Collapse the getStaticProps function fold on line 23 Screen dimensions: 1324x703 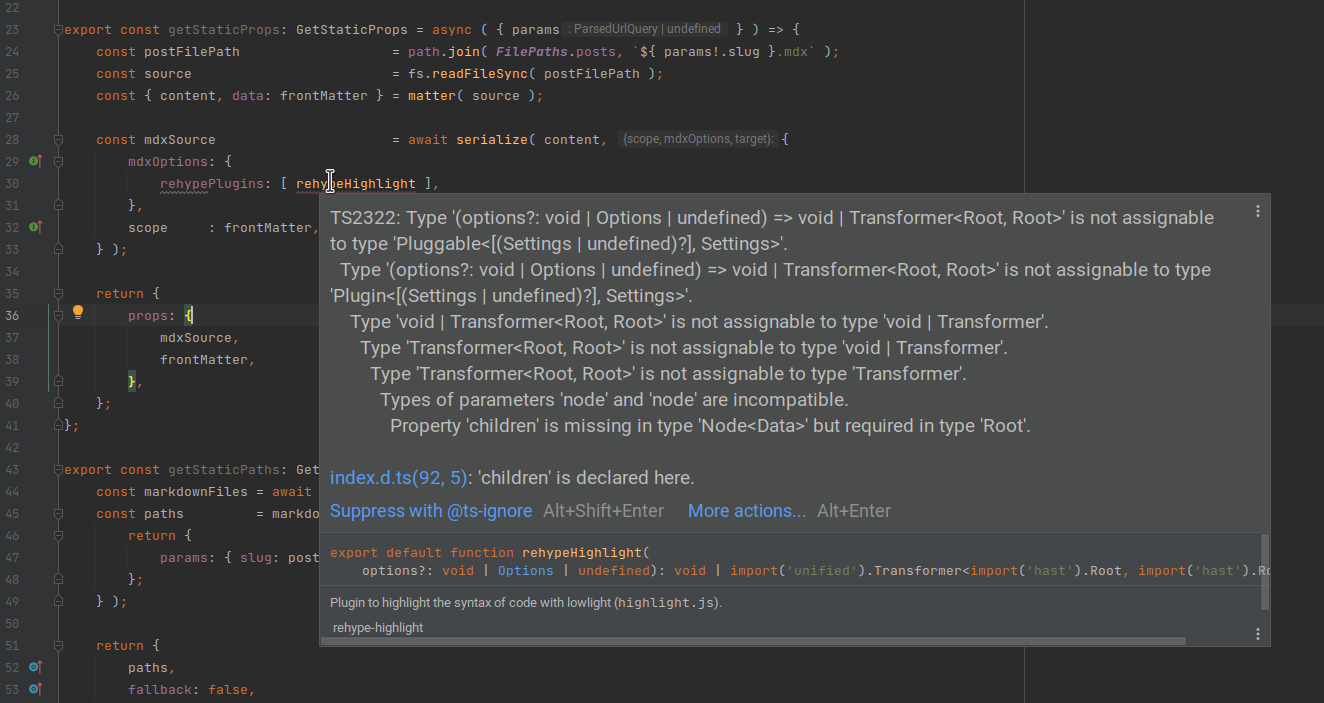pos(57,28)
